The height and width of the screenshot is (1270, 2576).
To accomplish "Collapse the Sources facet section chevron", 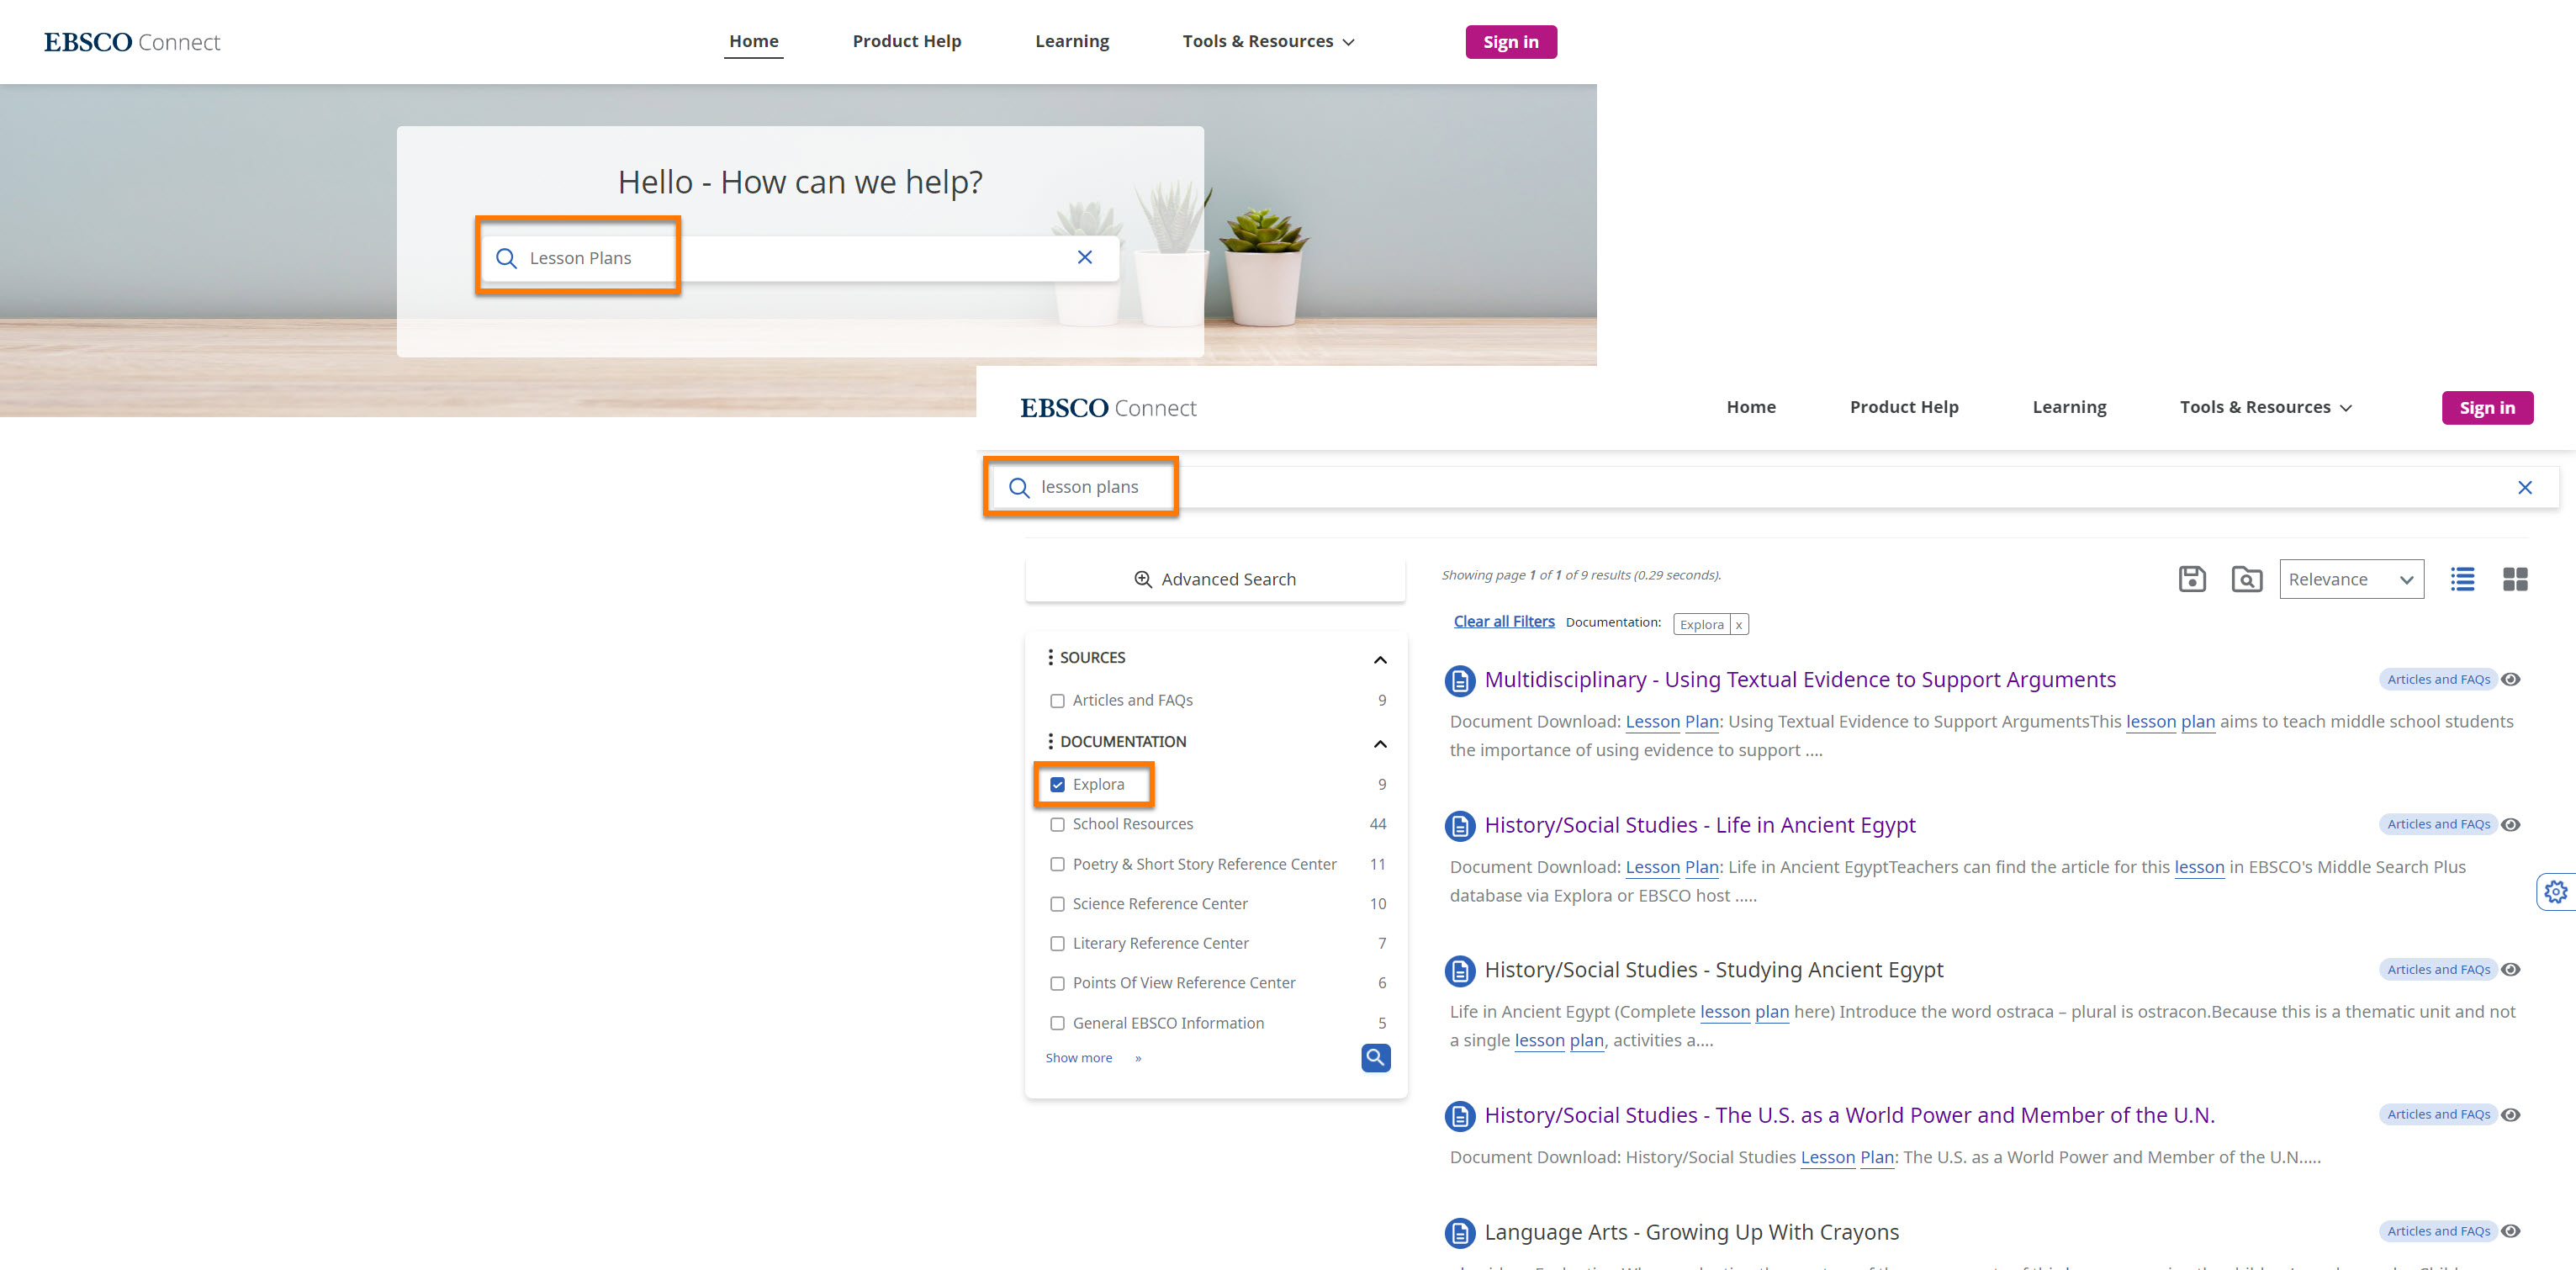I will coord(1380,660).
